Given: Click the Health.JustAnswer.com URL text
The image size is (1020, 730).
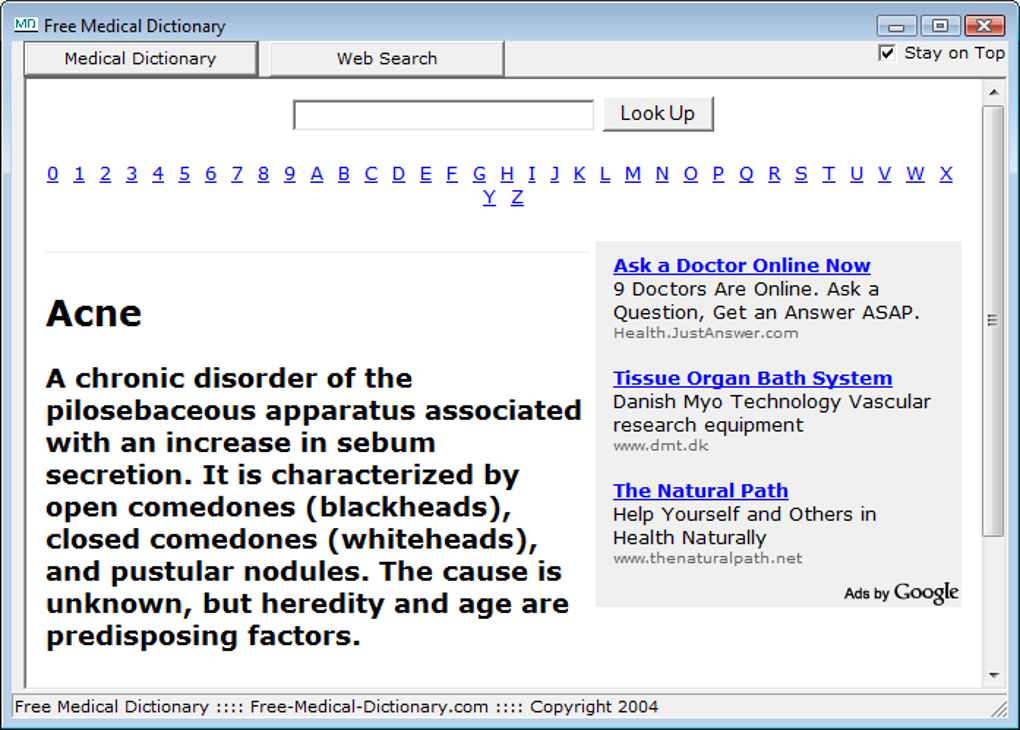Looking at the screenshot, I should pos(706,333).
